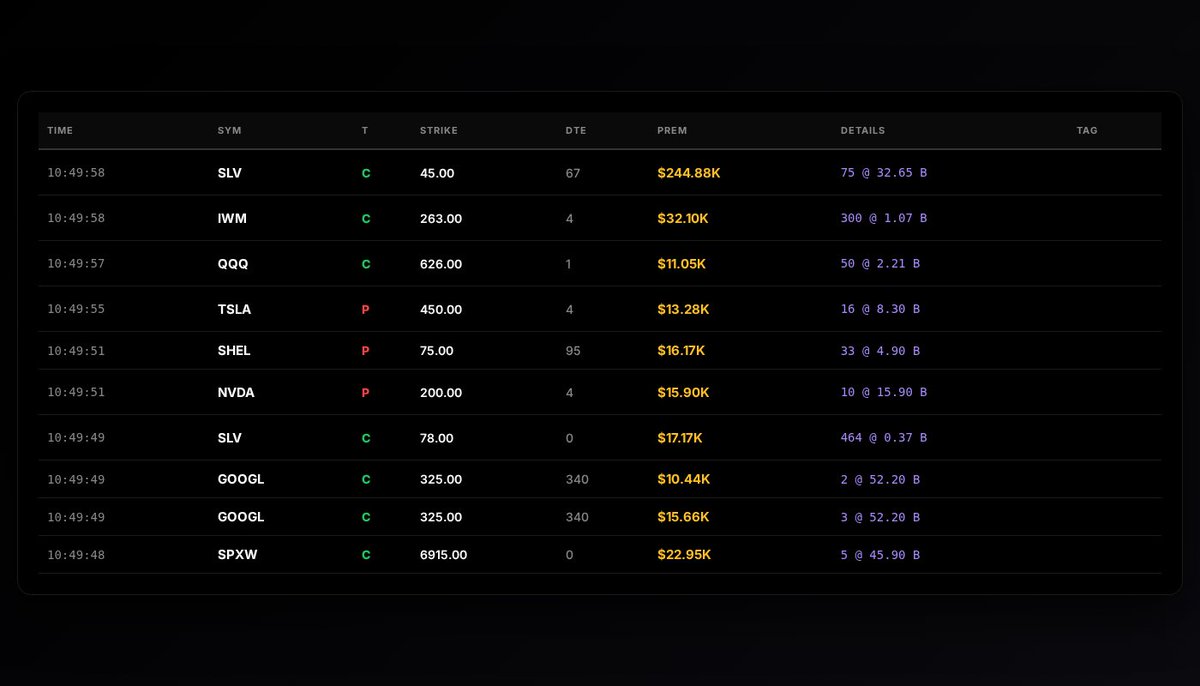Click strike 45.00 in SLV row
This screenshot has width=1200, height=686.
tap(437, 173)
